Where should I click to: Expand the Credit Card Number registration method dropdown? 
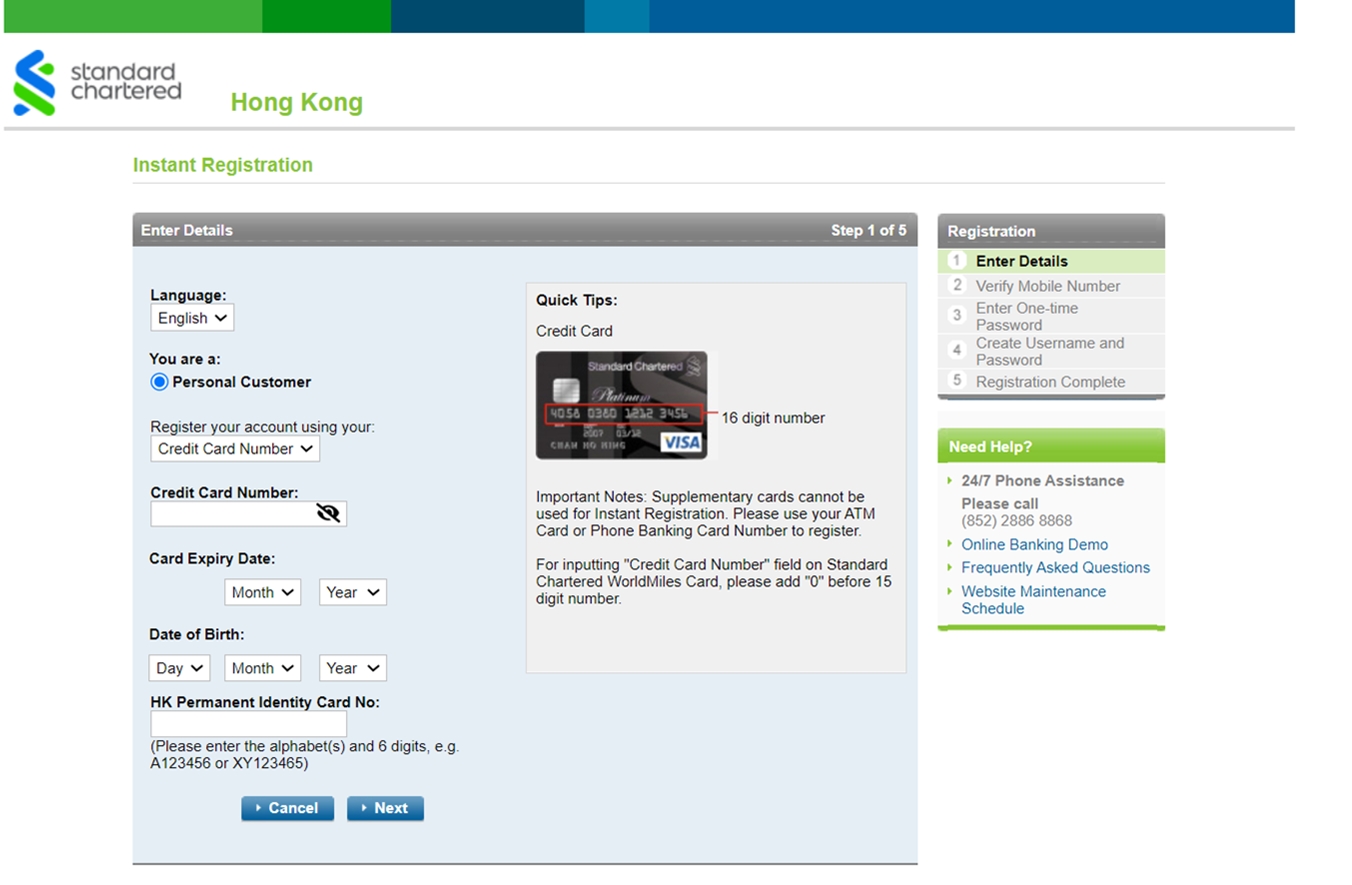[235, 449]
